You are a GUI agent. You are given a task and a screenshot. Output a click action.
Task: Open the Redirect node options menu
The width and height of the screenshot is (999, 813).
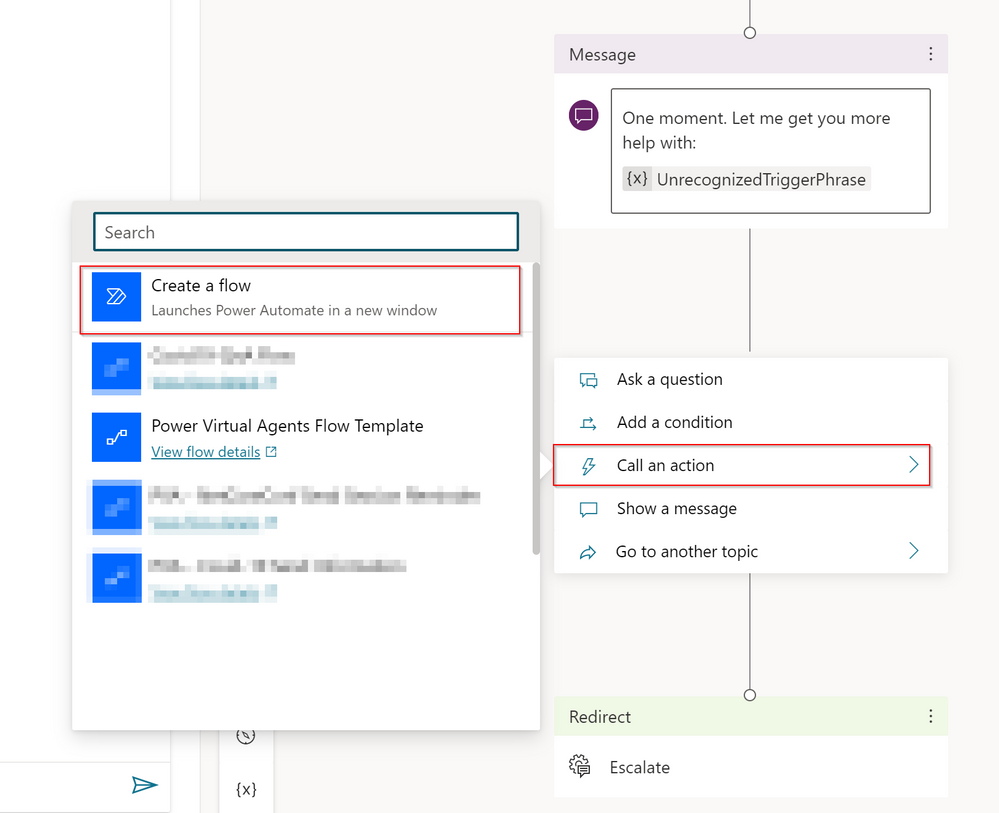[x=930, y=716]
